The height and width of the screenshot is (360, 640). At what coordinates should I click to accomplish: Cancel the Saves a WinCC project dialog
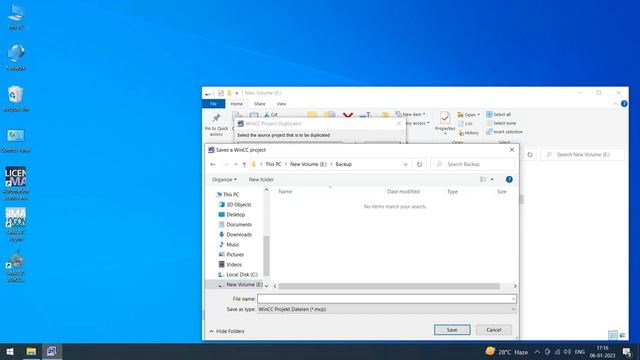[x=493, y=330]
